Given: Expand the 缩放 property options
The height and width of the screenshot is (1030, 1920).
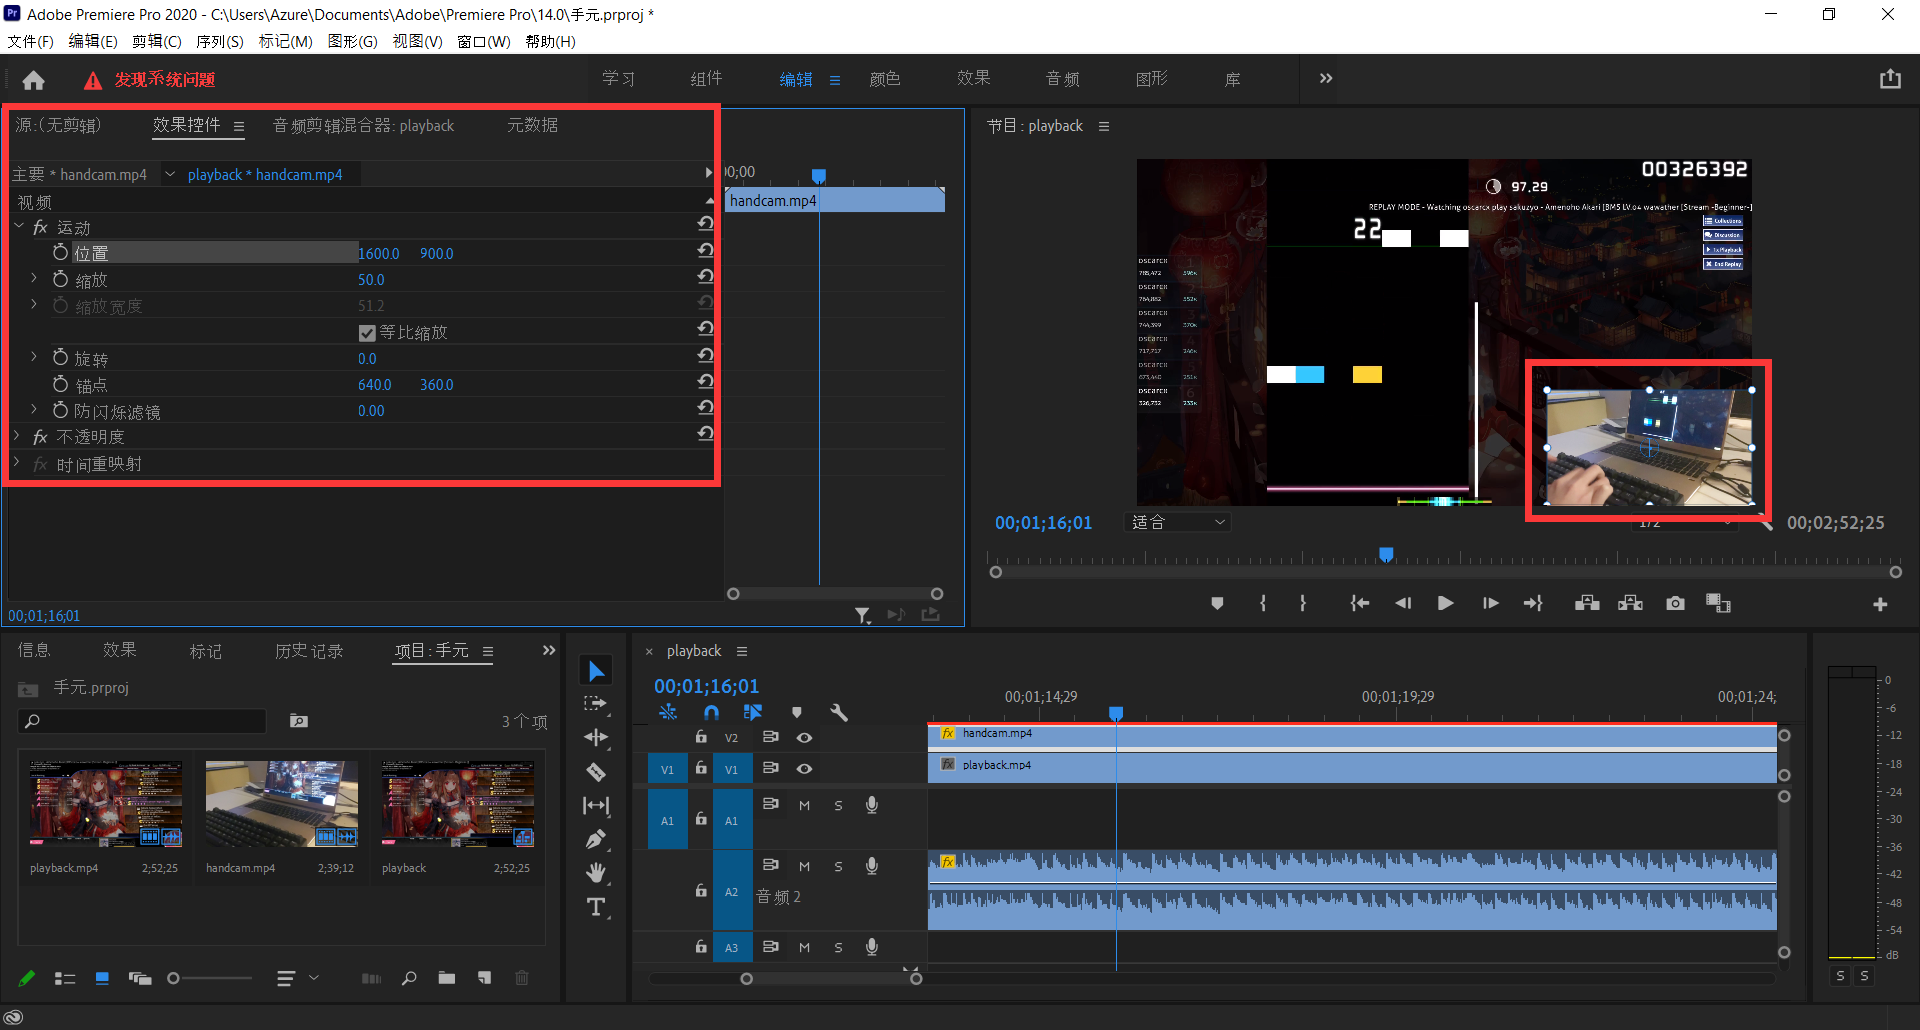Looking at the screenshot, I should [34, 280].
